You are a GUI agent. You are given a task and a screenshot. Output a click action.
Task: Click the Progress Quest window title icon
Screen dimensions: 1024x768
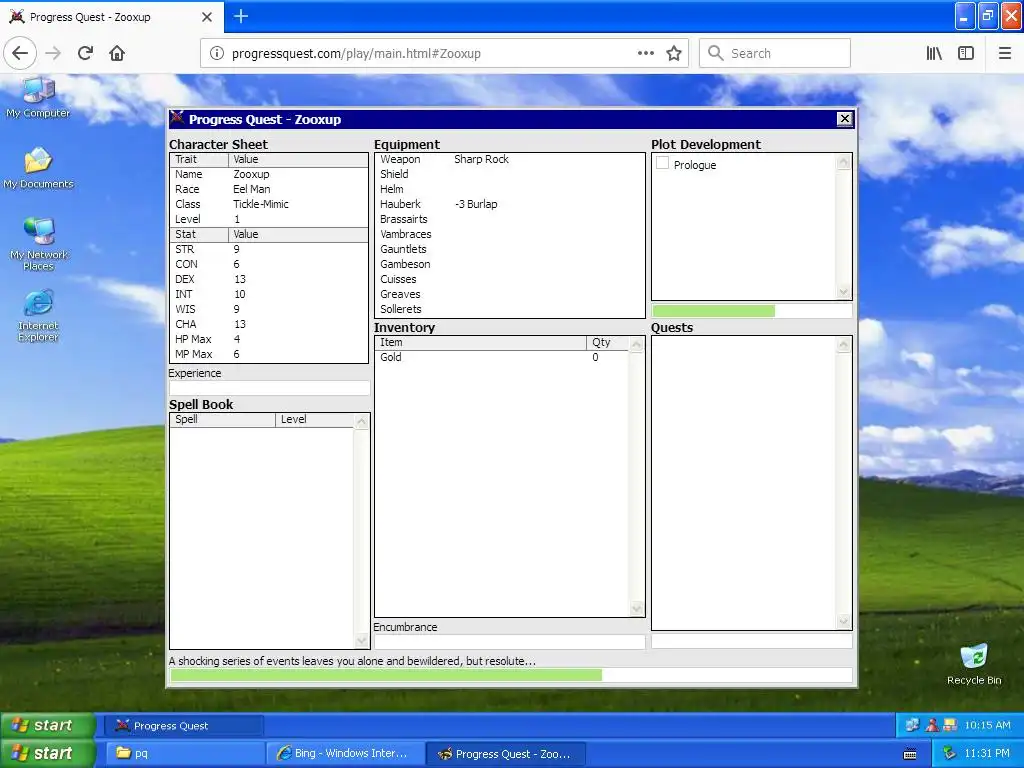click(177, 118)
